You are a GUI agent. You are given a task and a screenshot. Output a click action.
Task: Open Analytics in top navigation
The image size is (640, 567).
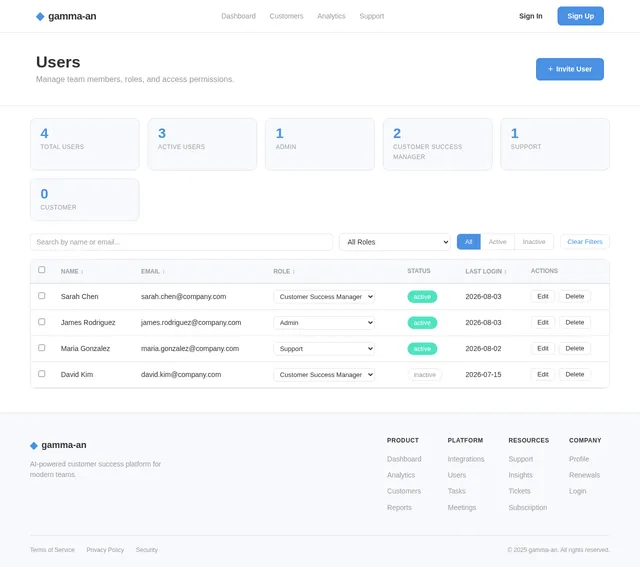331,16
